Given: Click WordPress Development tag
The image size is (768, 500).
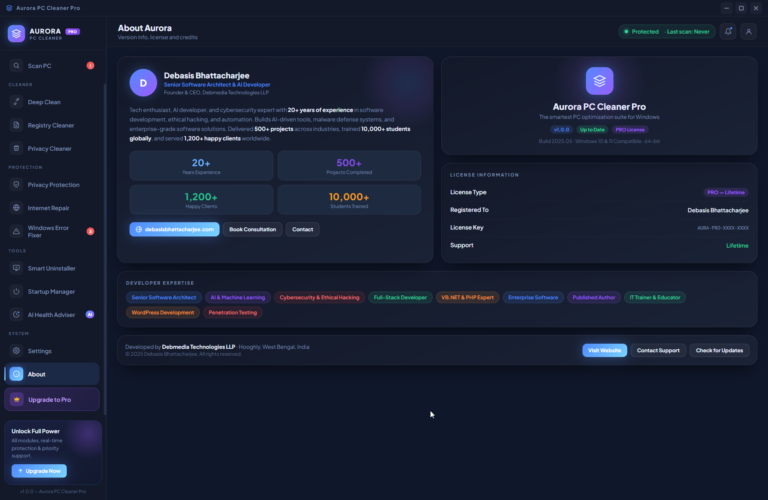Looking at the screenshot, I should click(x=163, y=312).
